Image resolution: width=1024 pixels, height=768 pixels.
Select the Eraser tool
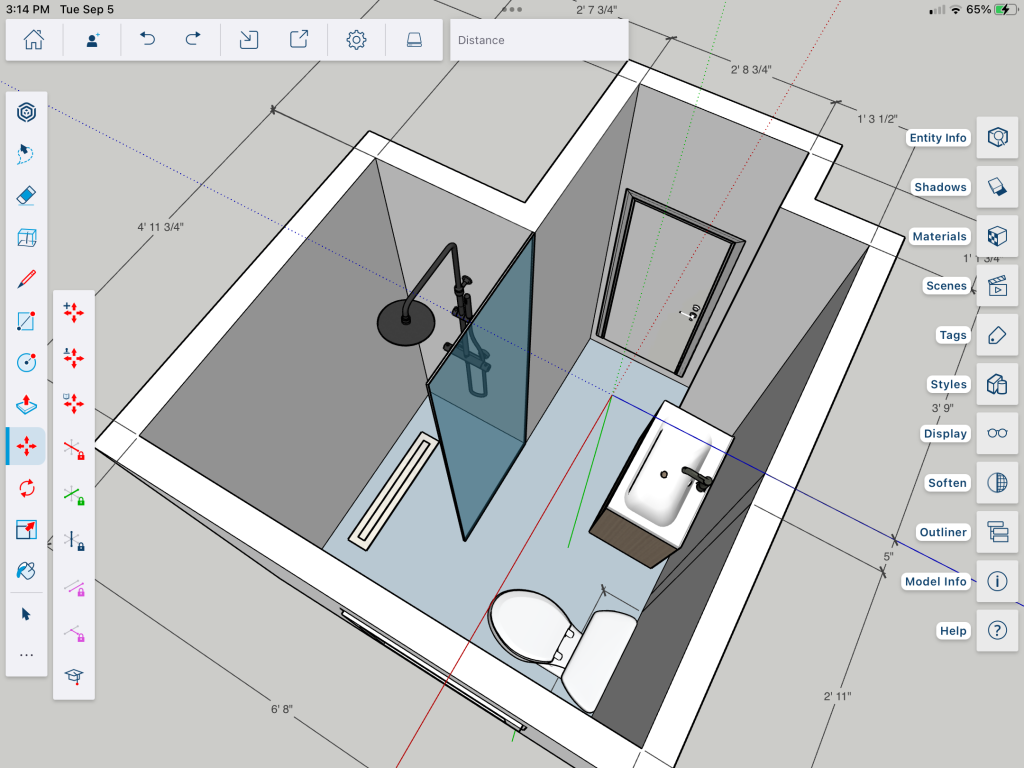click(x=27, y=195)
